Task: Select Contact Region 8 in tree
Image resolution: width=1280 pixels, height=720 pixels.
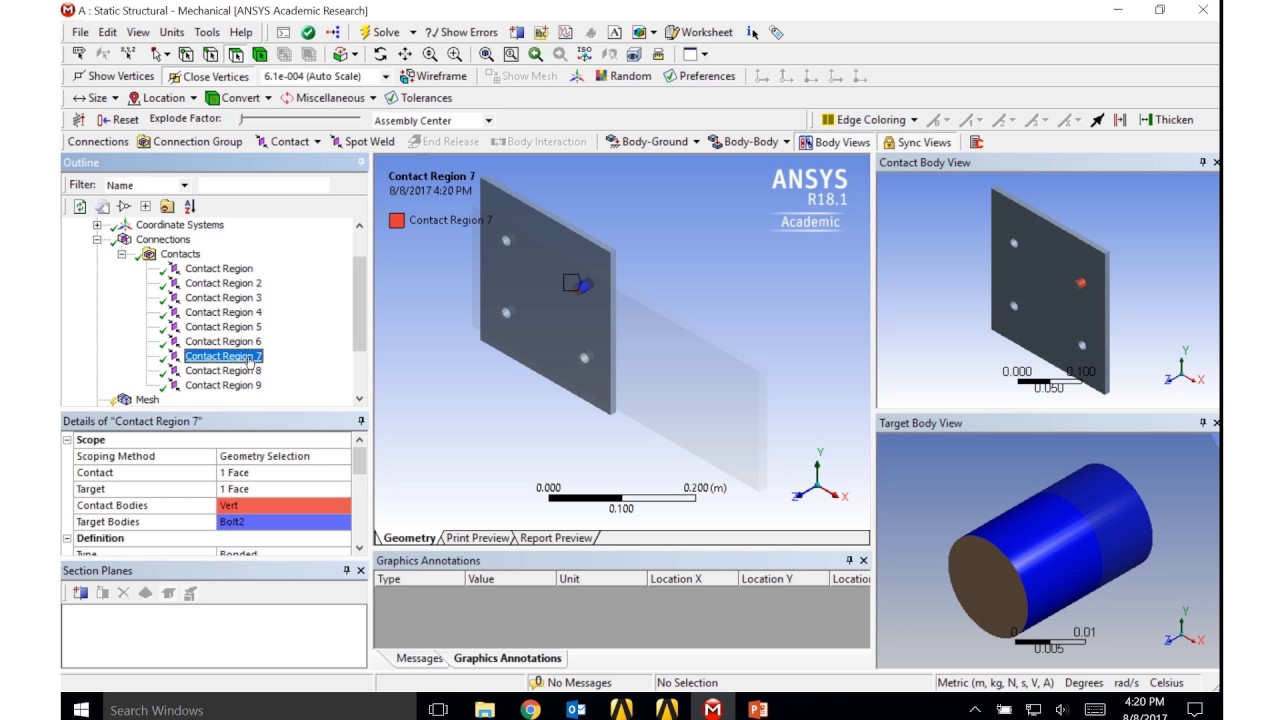Action: (x=222, y=370)
